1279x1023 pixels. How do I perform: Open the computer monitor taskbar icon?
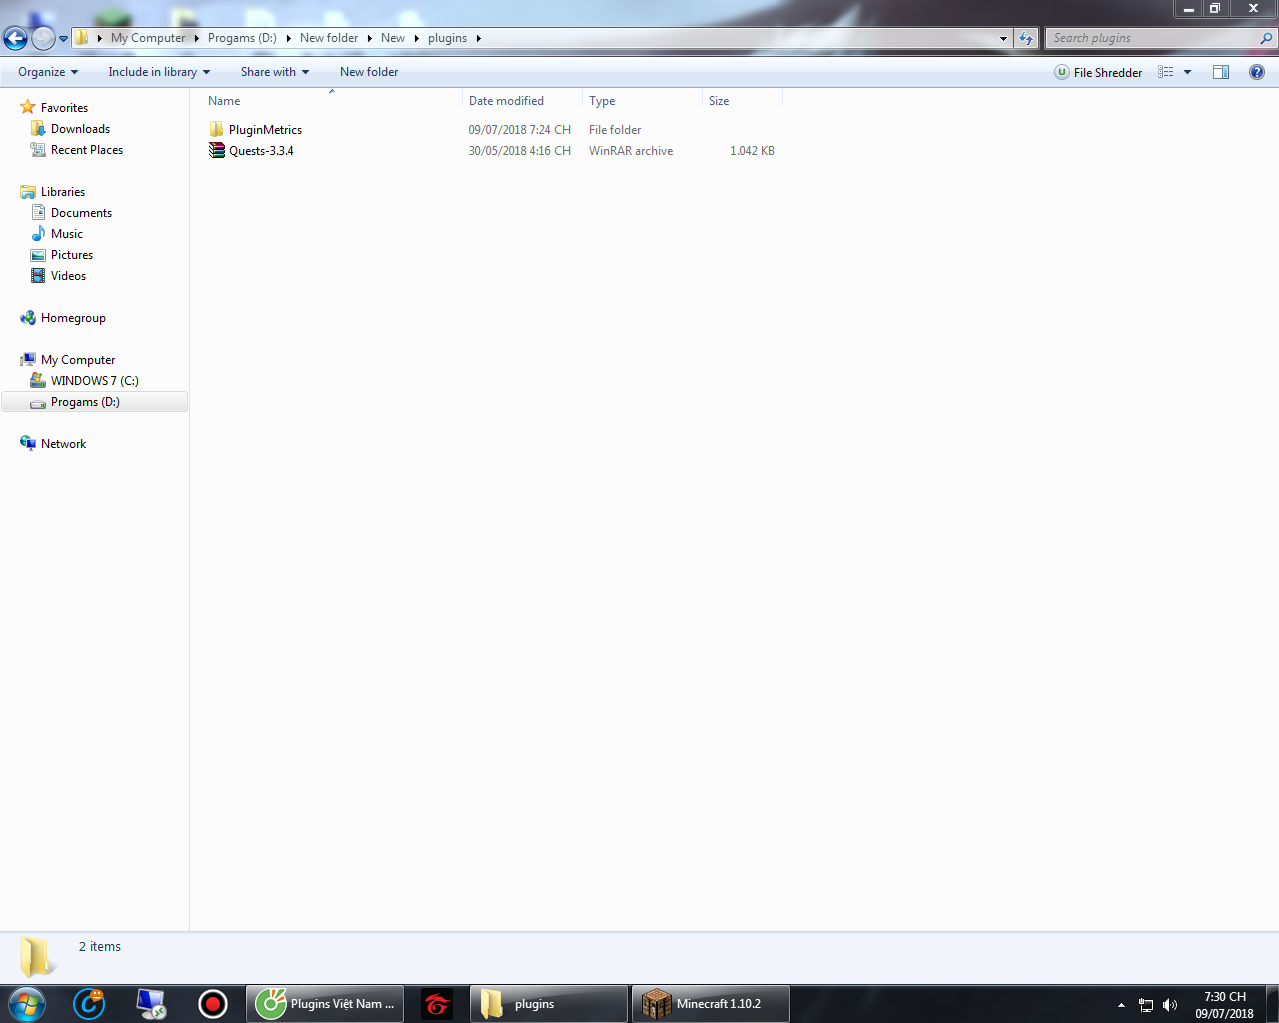[x=151, y=1003]
